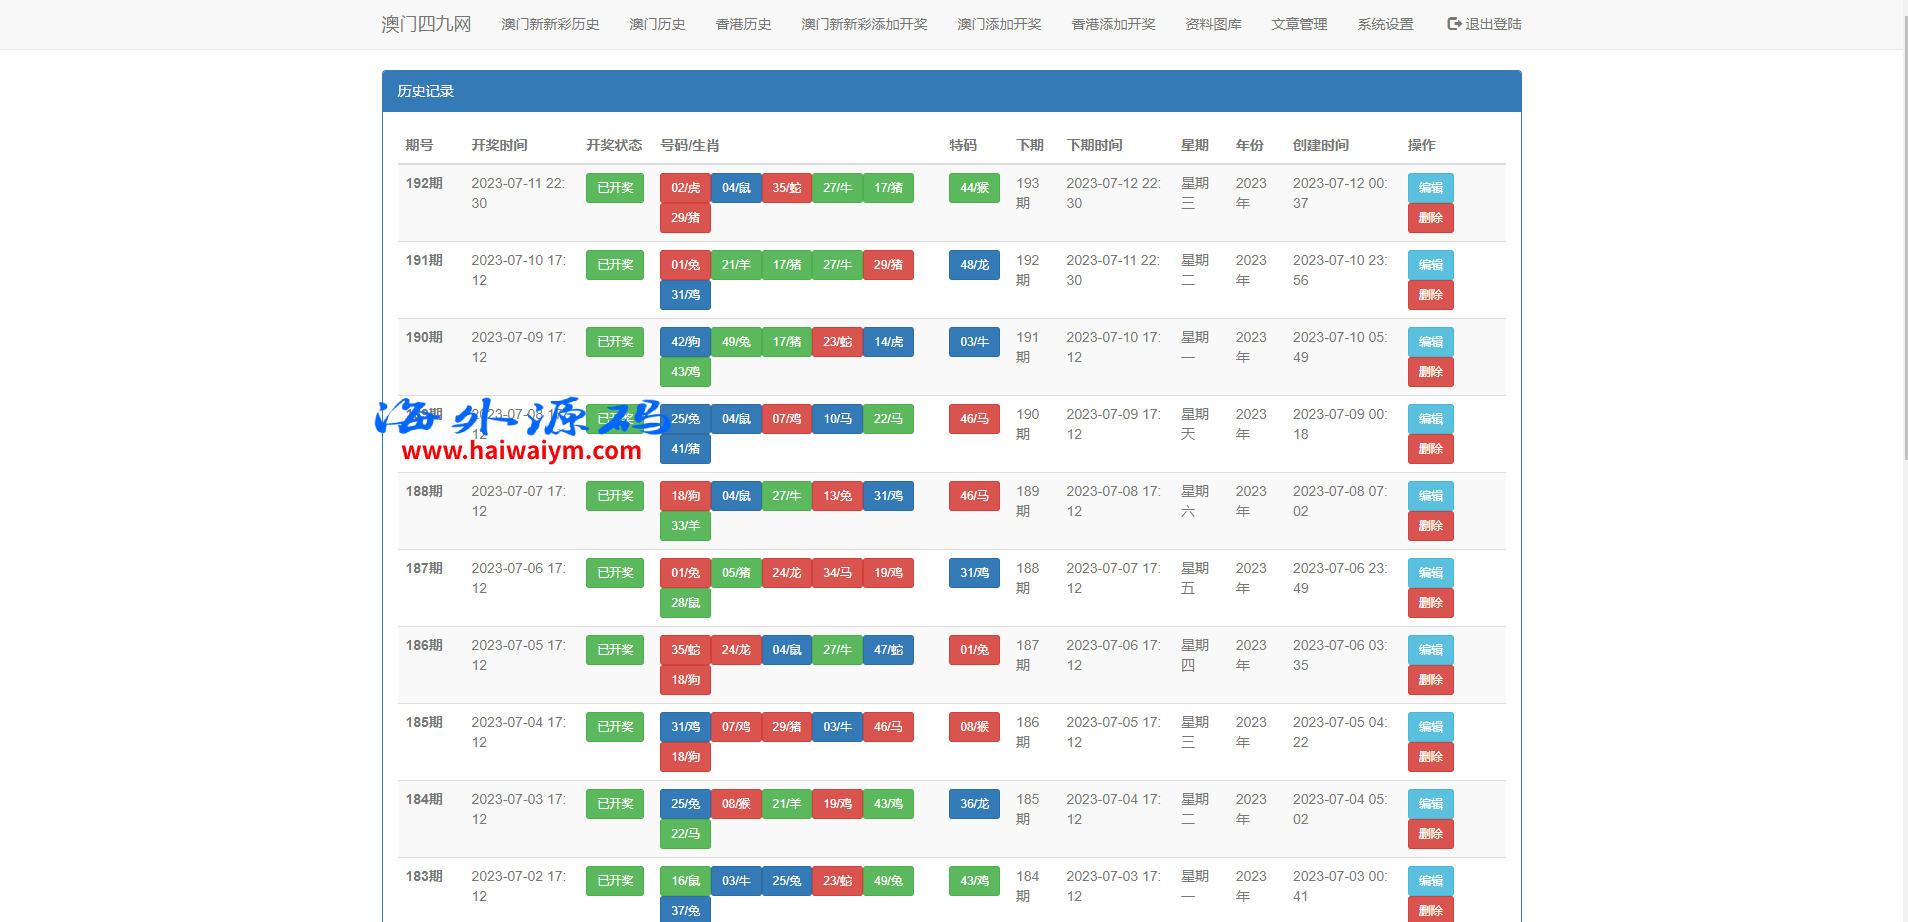Screen dimensions: 1908x922
Task: Open 系统设置 in the navbar
Action: 1385,24
